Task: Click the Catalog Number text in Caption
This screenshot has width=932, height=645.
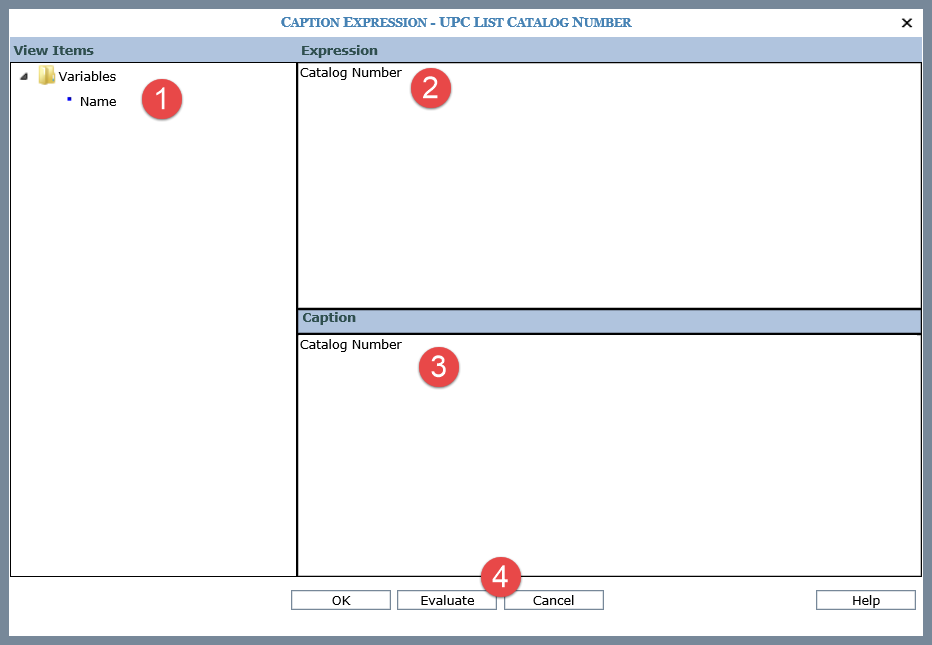Action: click(x=351, y=345)
